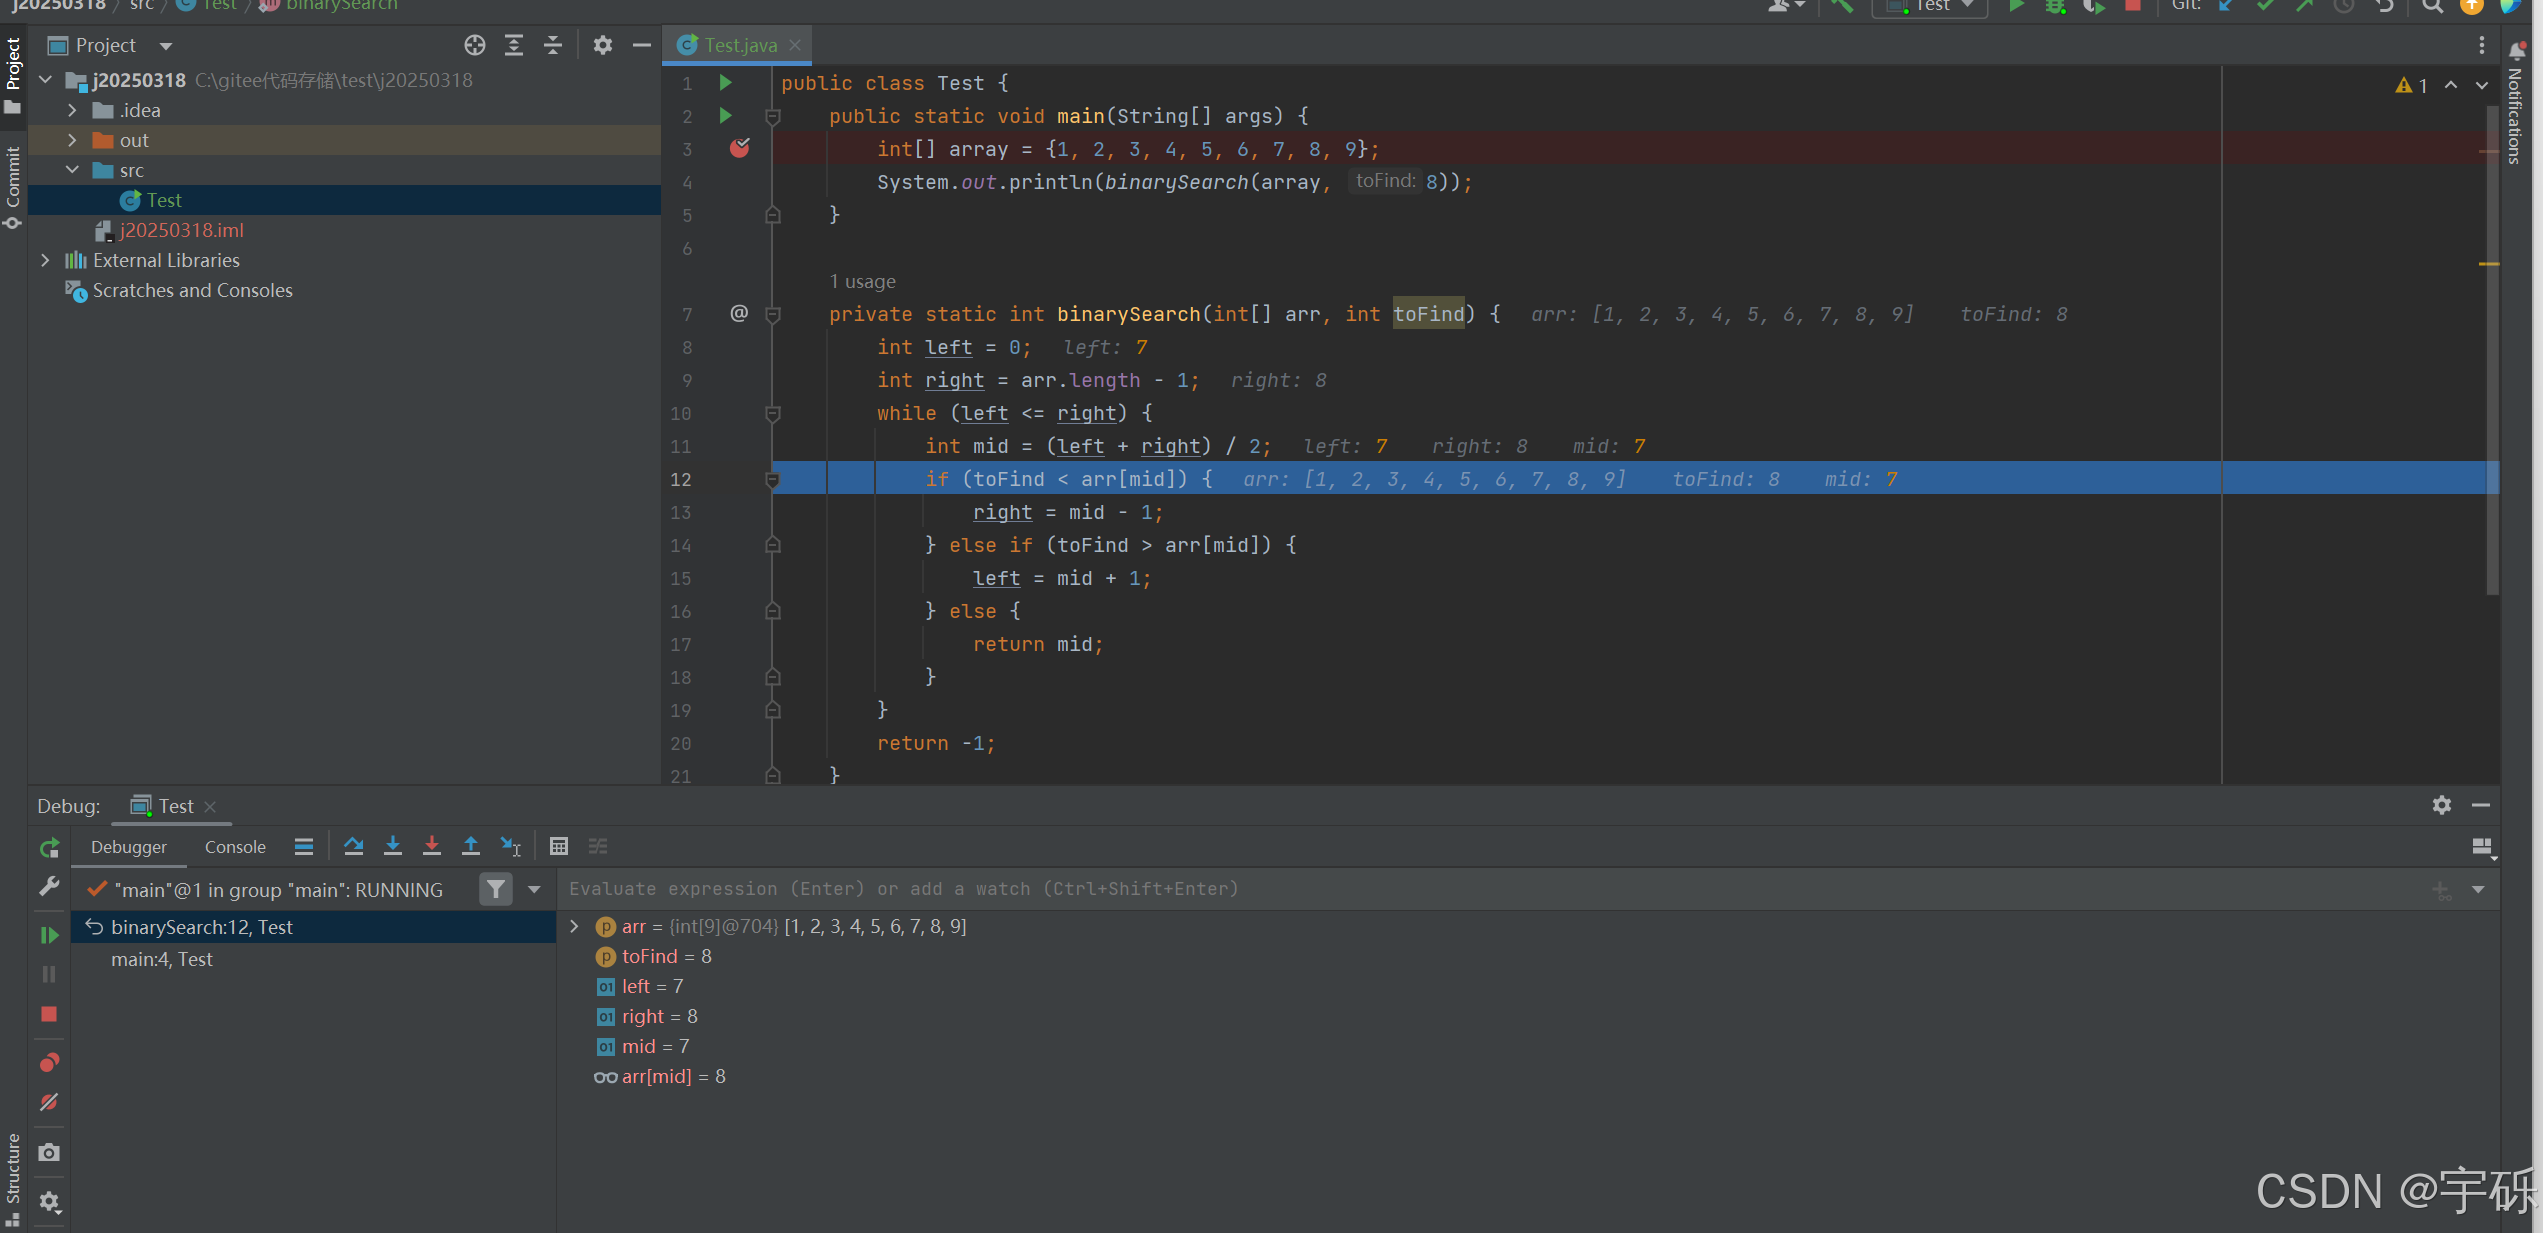
Task: Toggle Mute Breakpoints in debug sidebar
Action: 49,1102
